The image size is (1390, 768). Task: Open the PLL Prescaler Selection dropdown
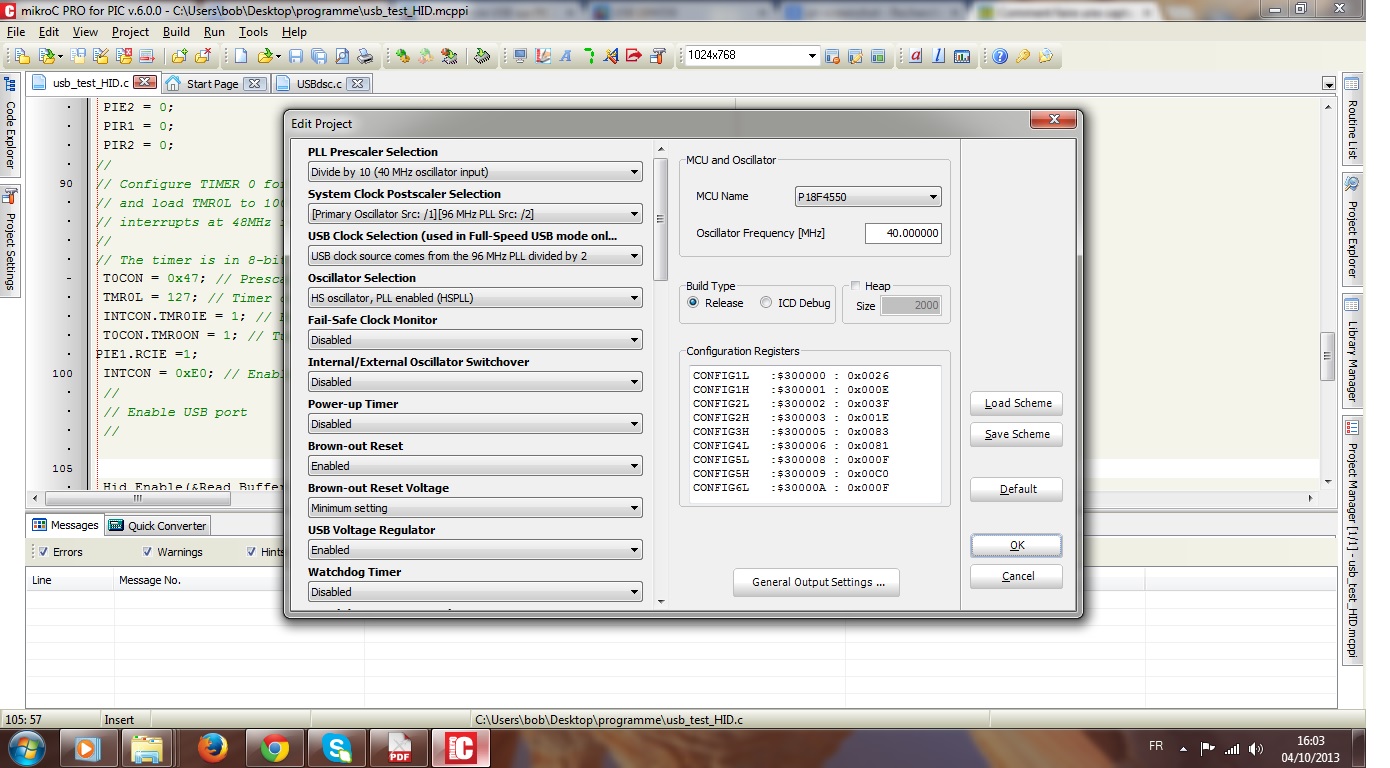click(x=475, y=172)
